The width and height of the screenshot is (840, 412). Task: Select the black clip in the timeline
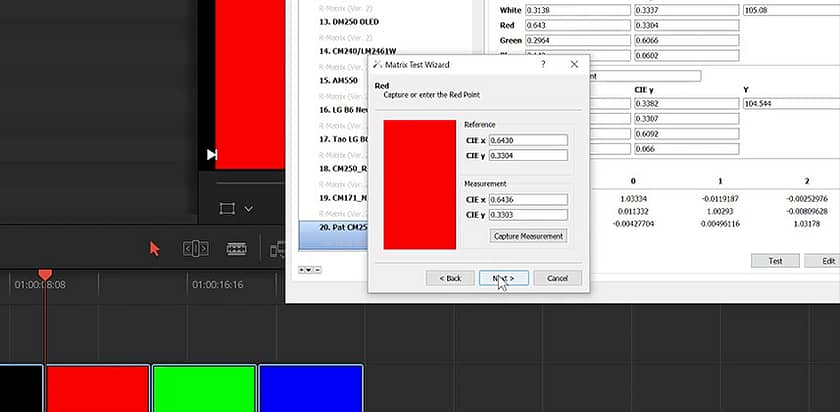click(21, 388)
